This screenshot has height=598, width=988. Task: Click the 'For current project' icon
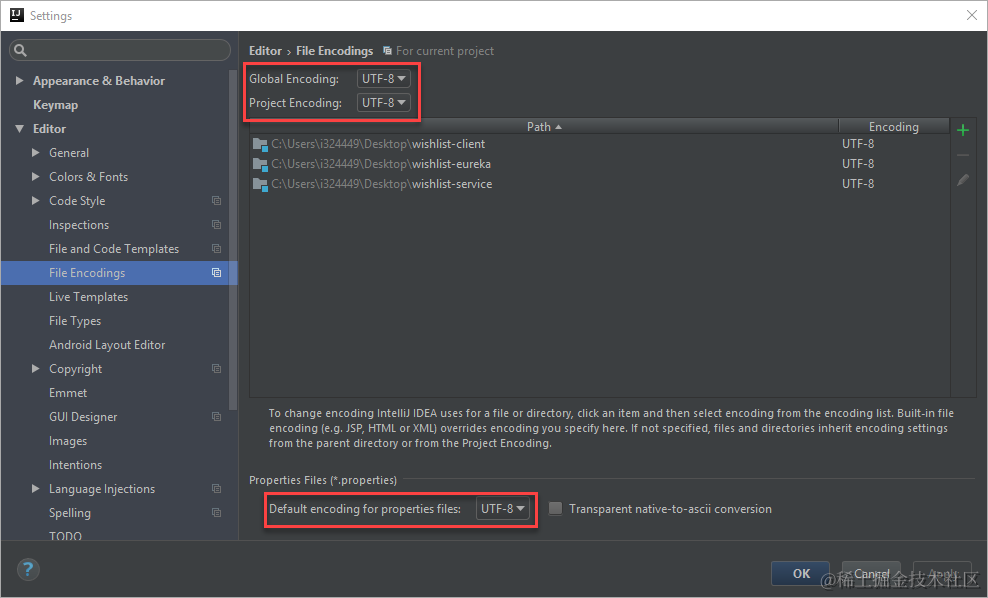[388, 50]
